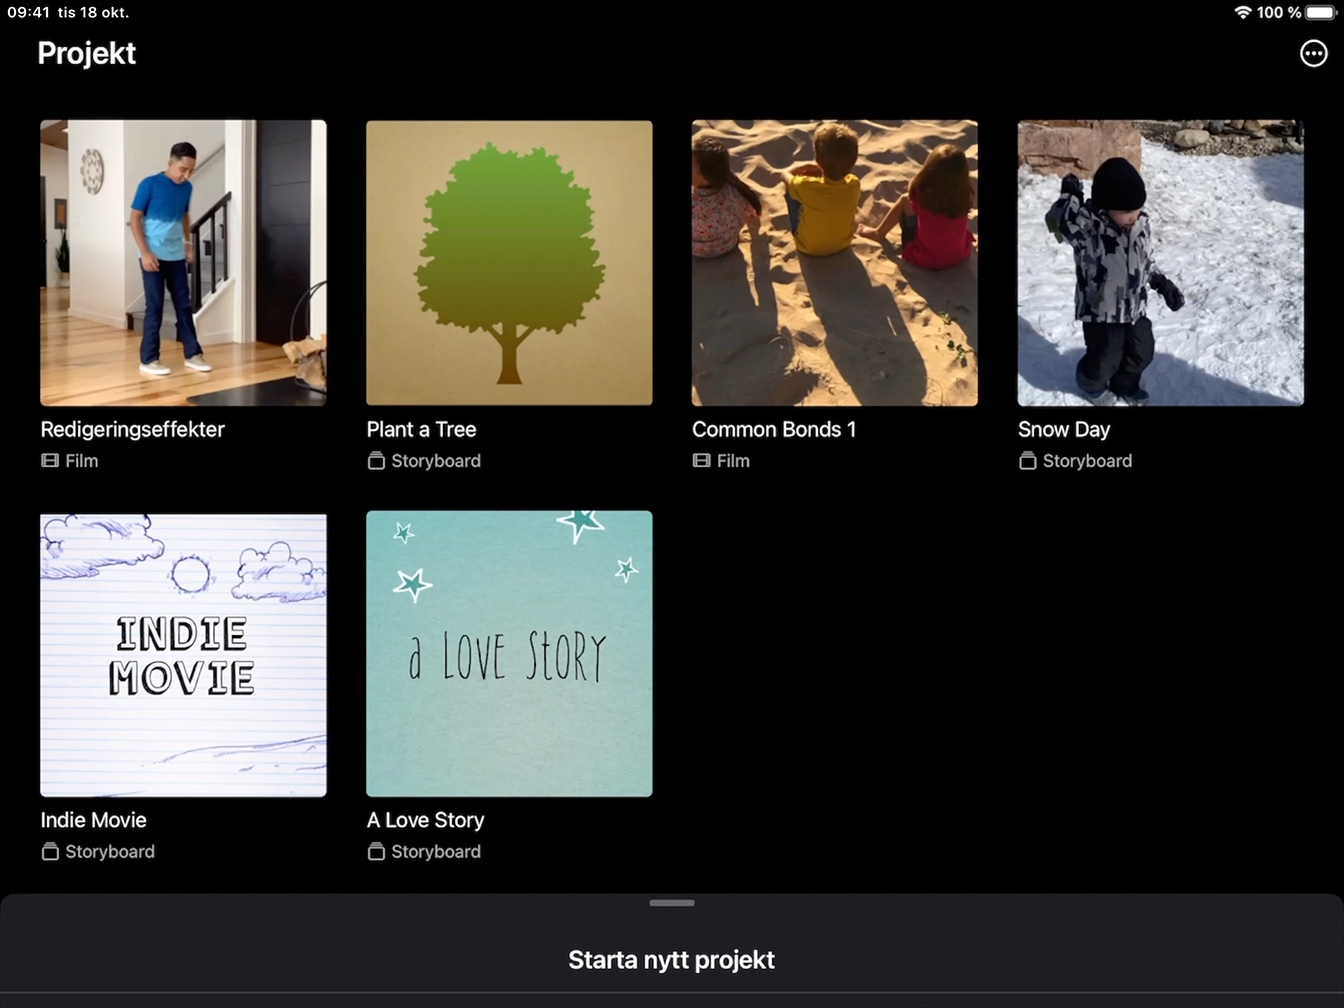
Task: Click film icon under Common Bonds 1
Action: coord(702,461)
